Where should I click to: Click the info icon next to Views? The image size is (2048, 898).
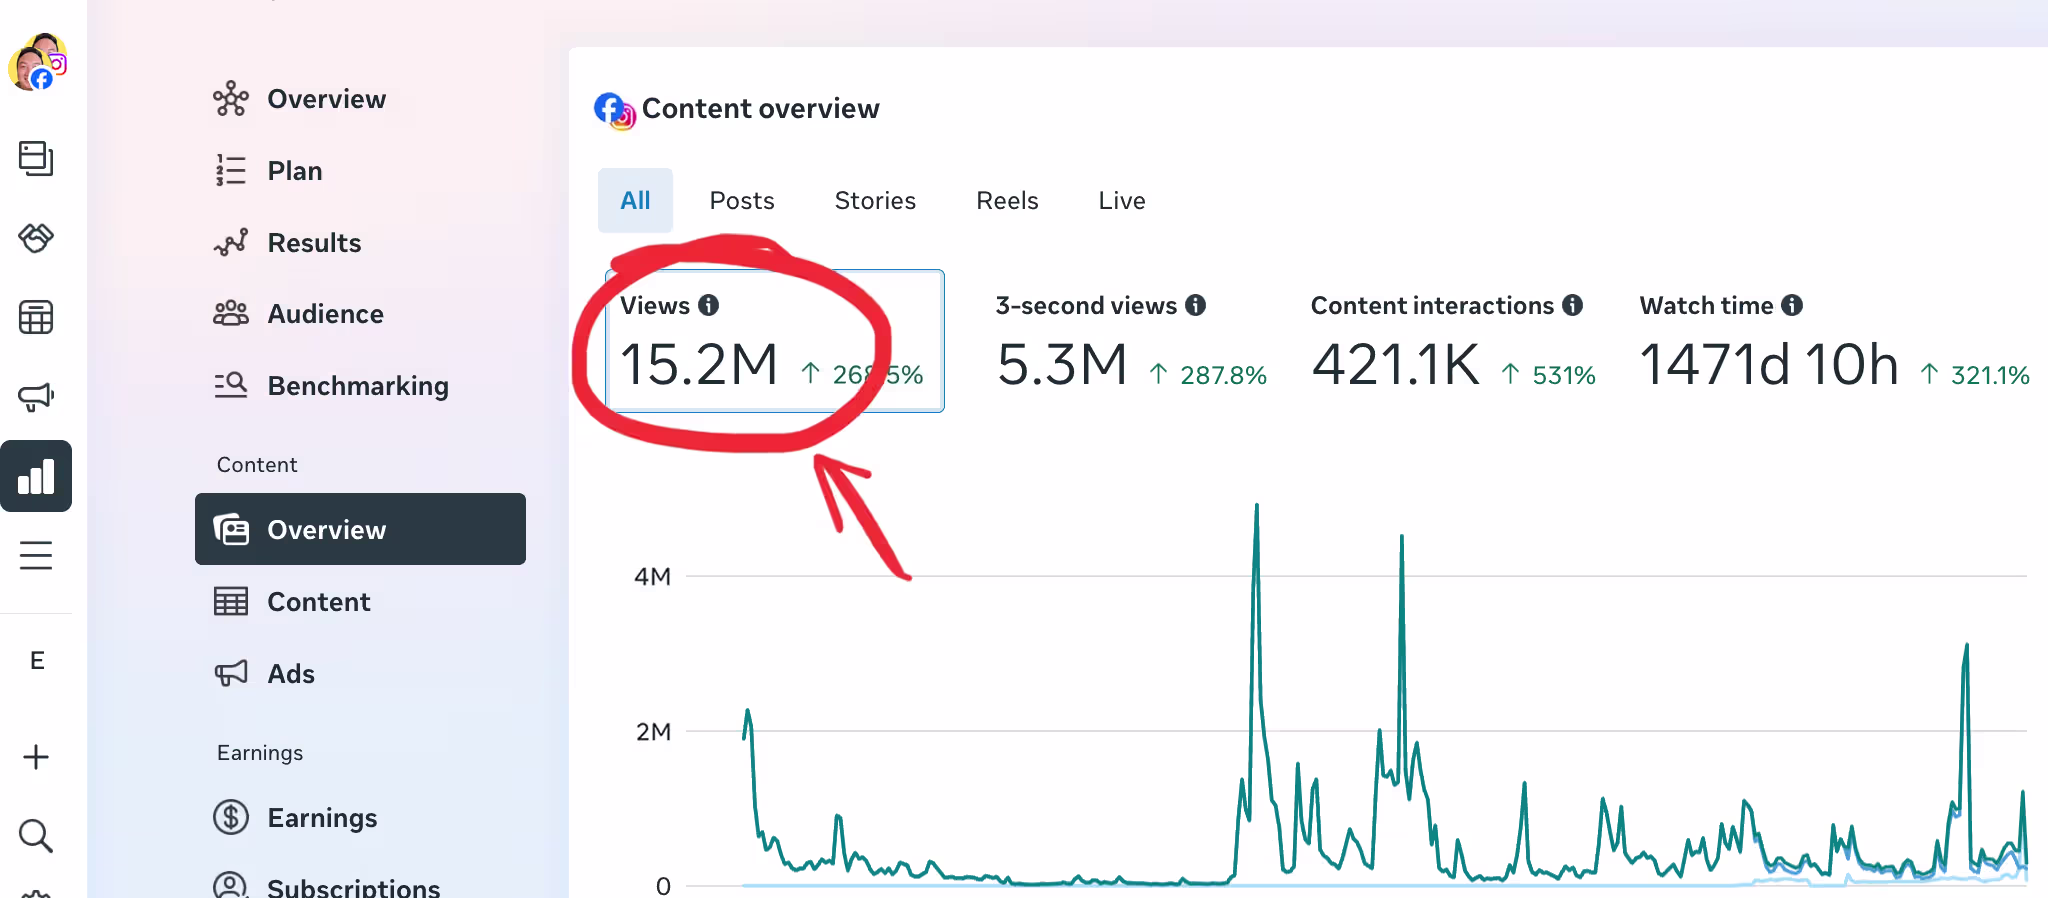(709, 305)
